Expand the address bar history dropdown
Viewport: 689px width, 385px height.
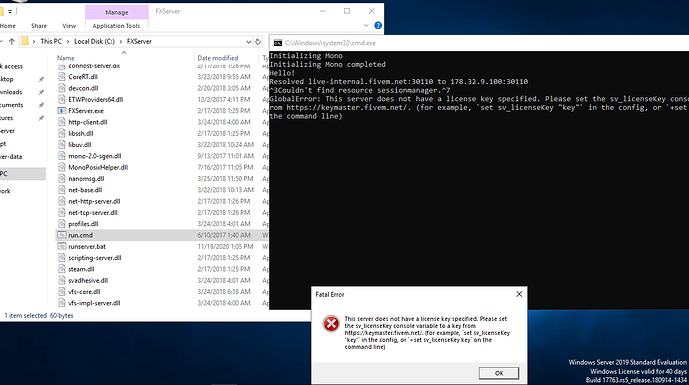pos(249,42)
